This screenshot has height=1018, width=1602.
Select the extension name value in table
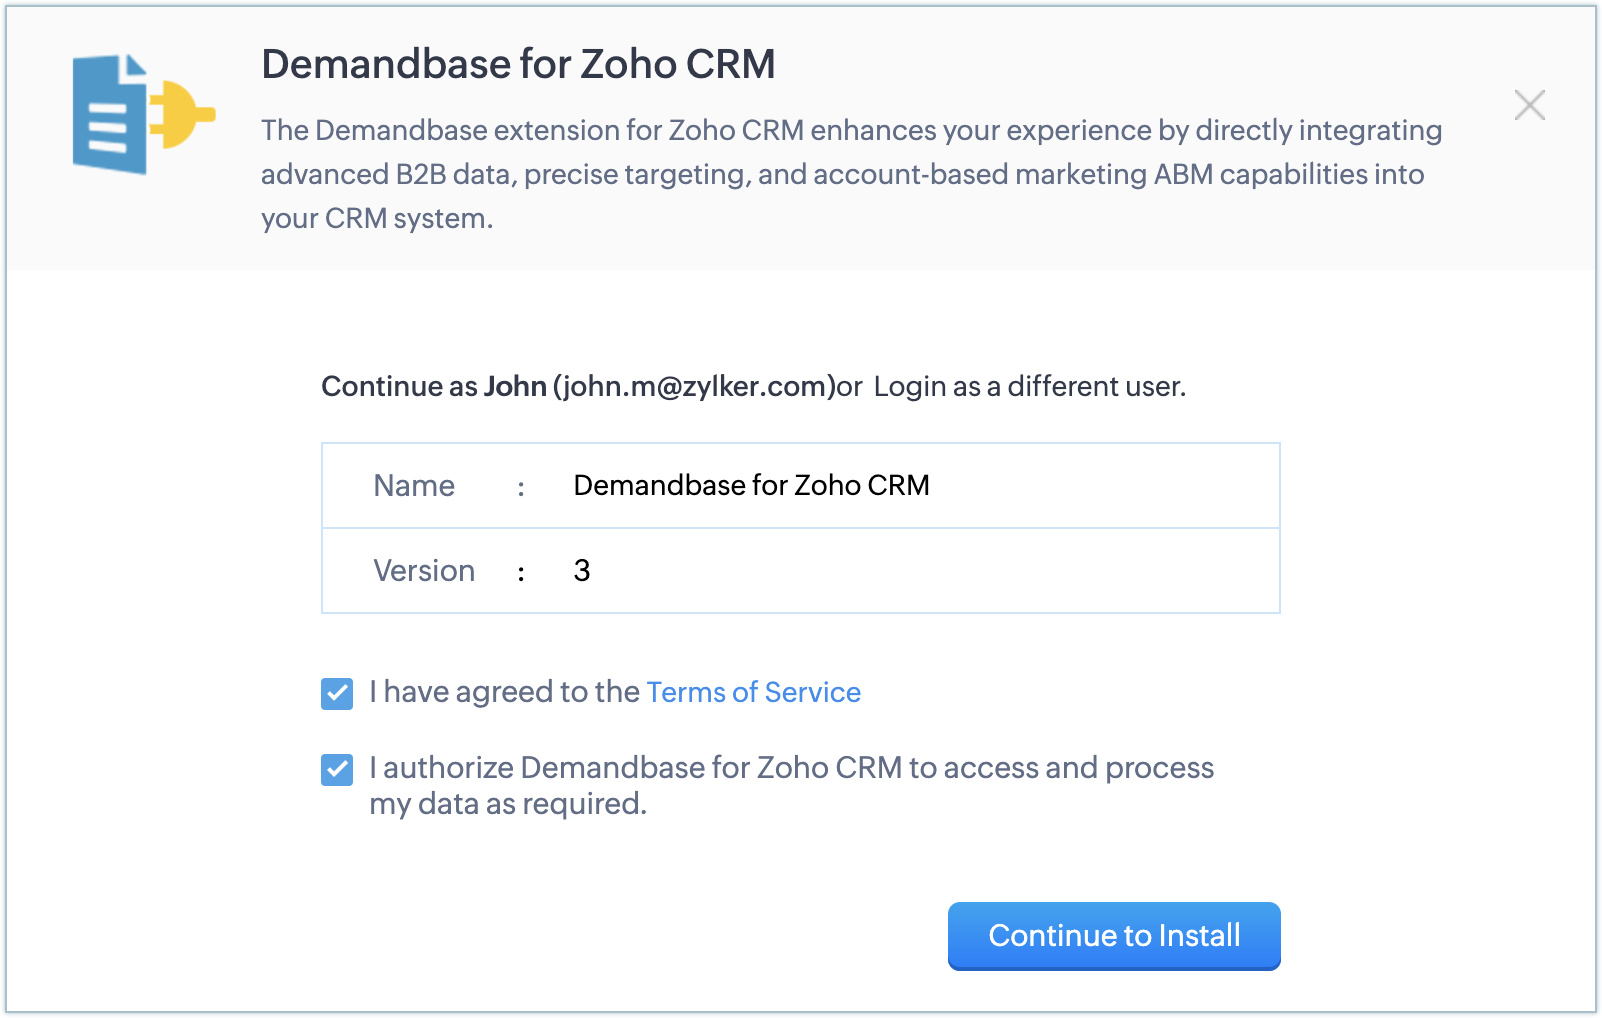tap(751, 486)
